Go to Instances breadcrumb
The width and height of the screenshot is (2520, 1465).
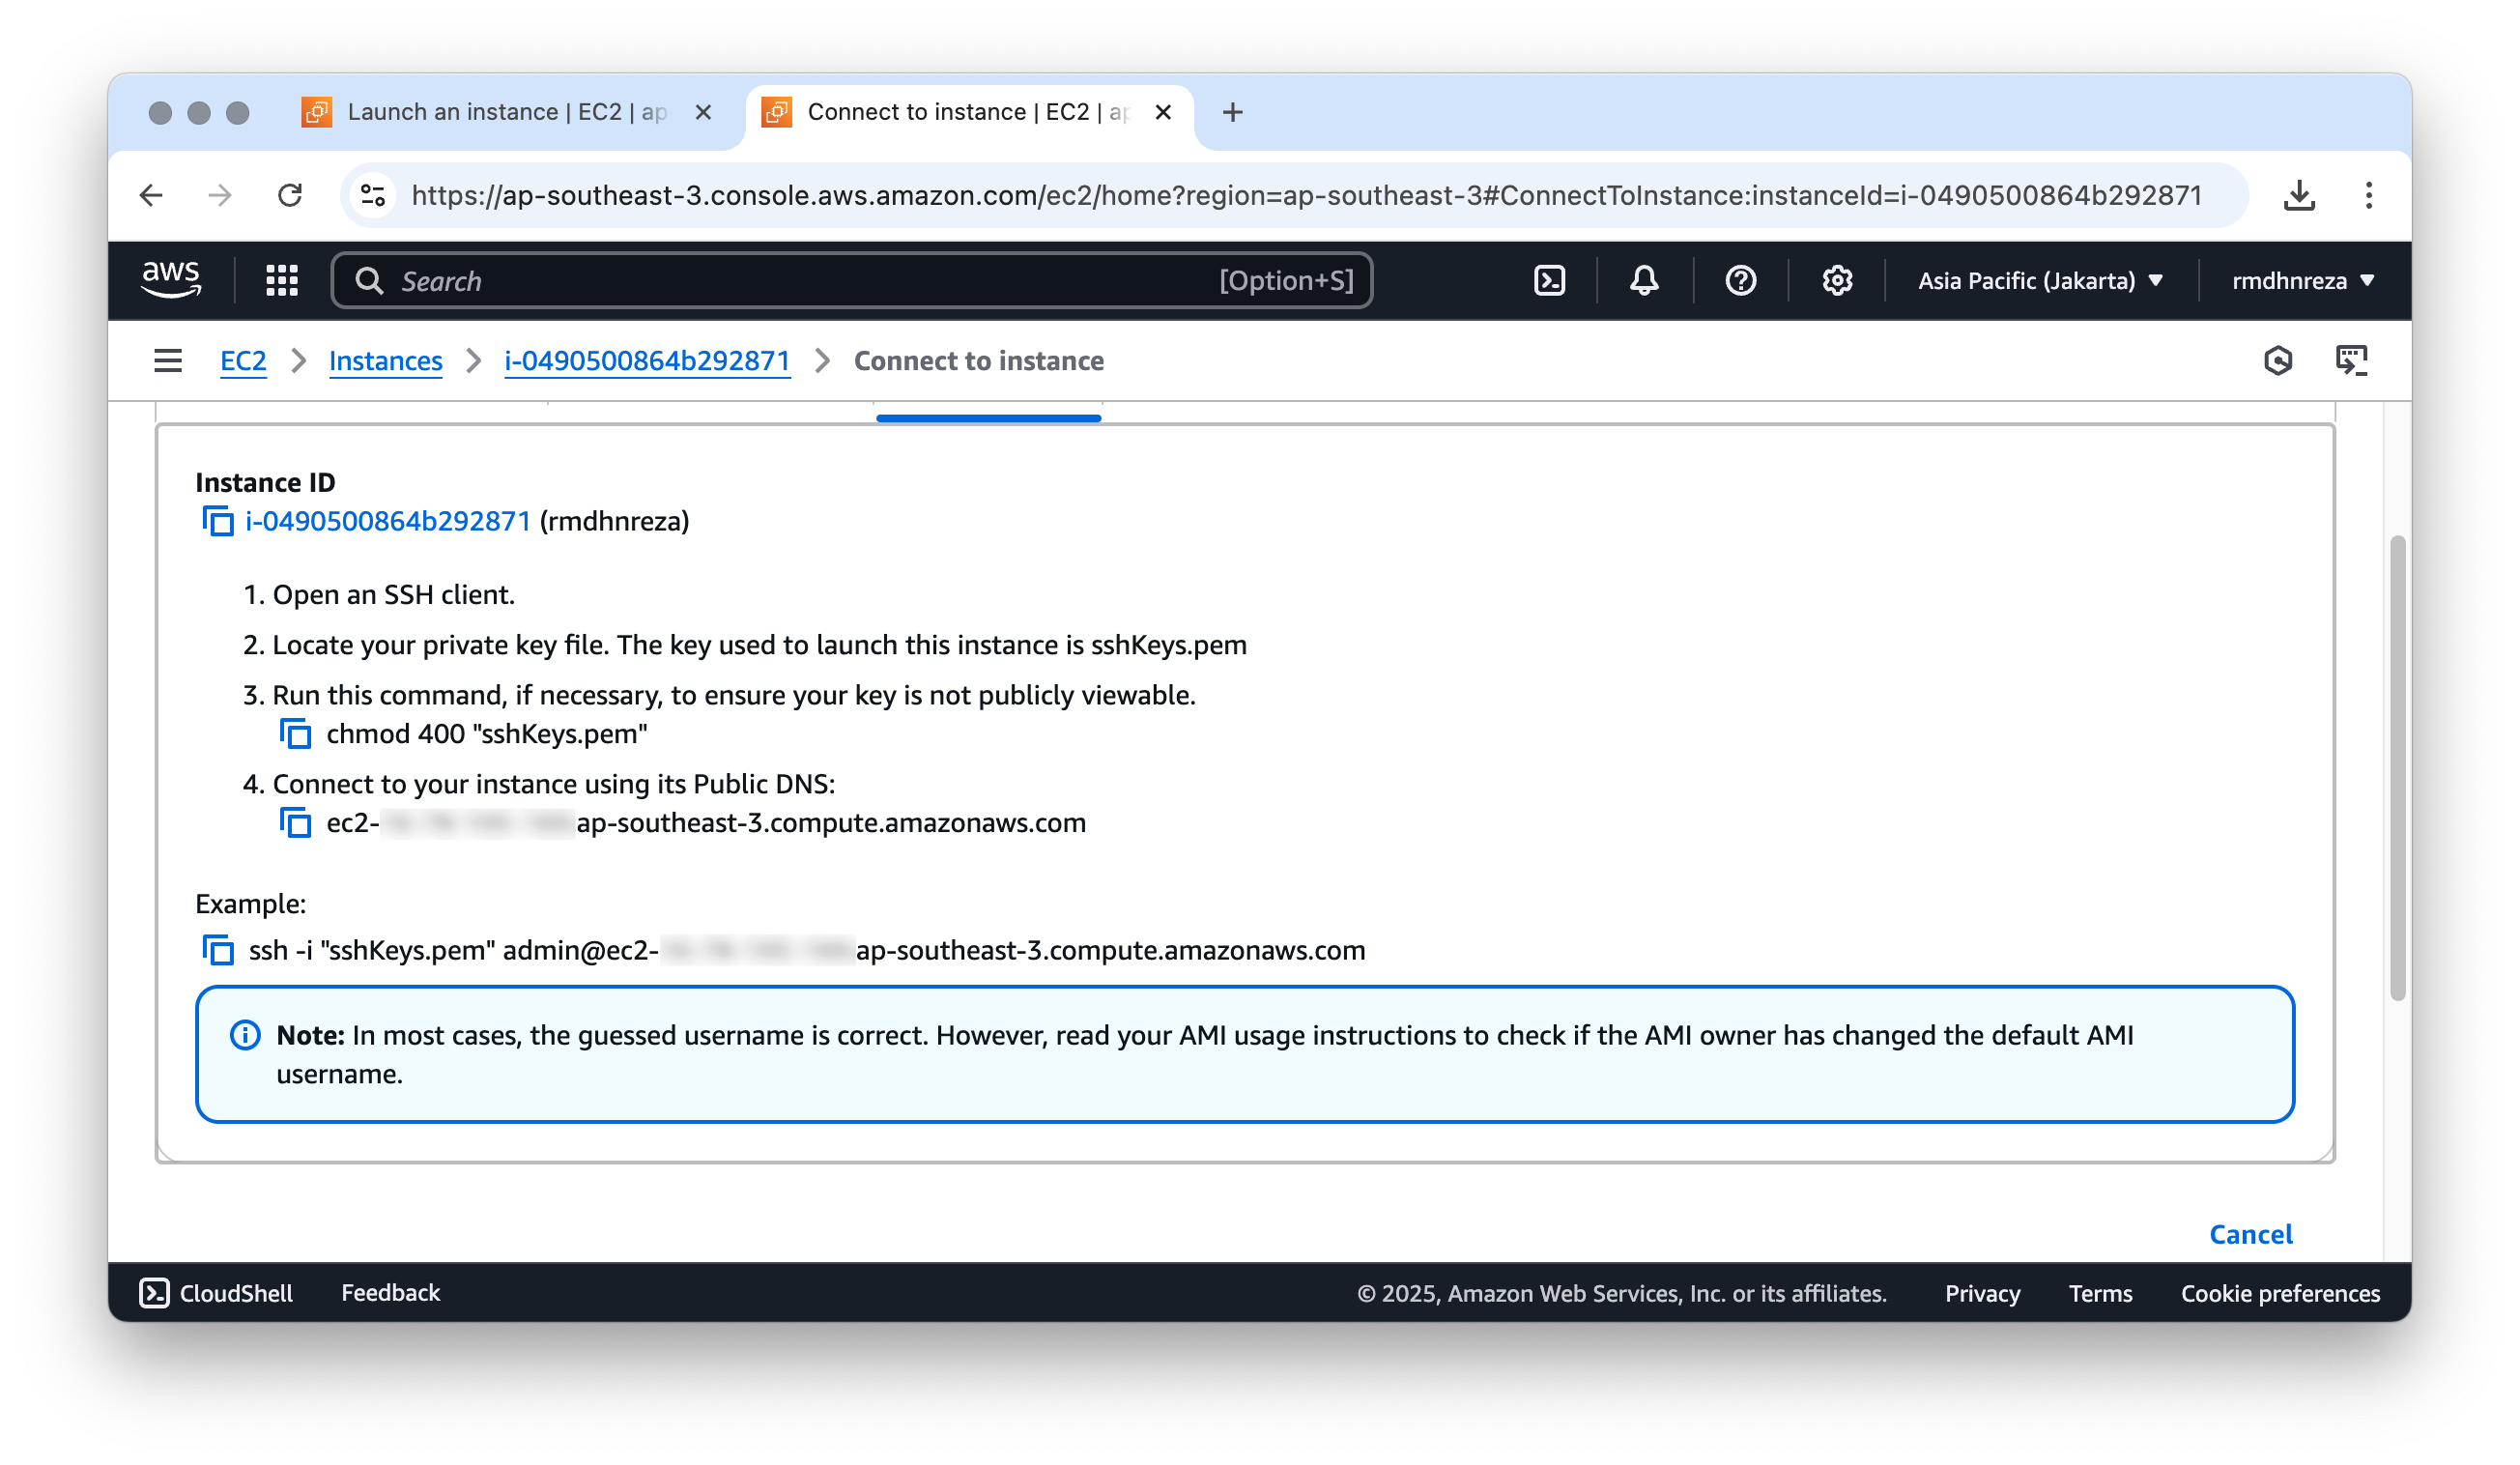(385, 361)
